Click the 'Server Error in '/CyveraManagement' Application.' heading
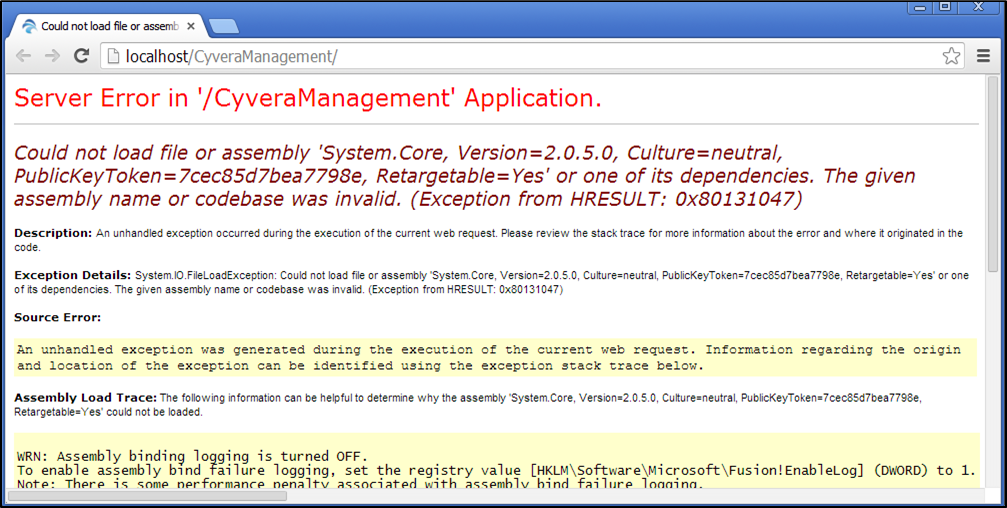Image resolution: width=1007 pixels, height=508 pixels. 308,98
